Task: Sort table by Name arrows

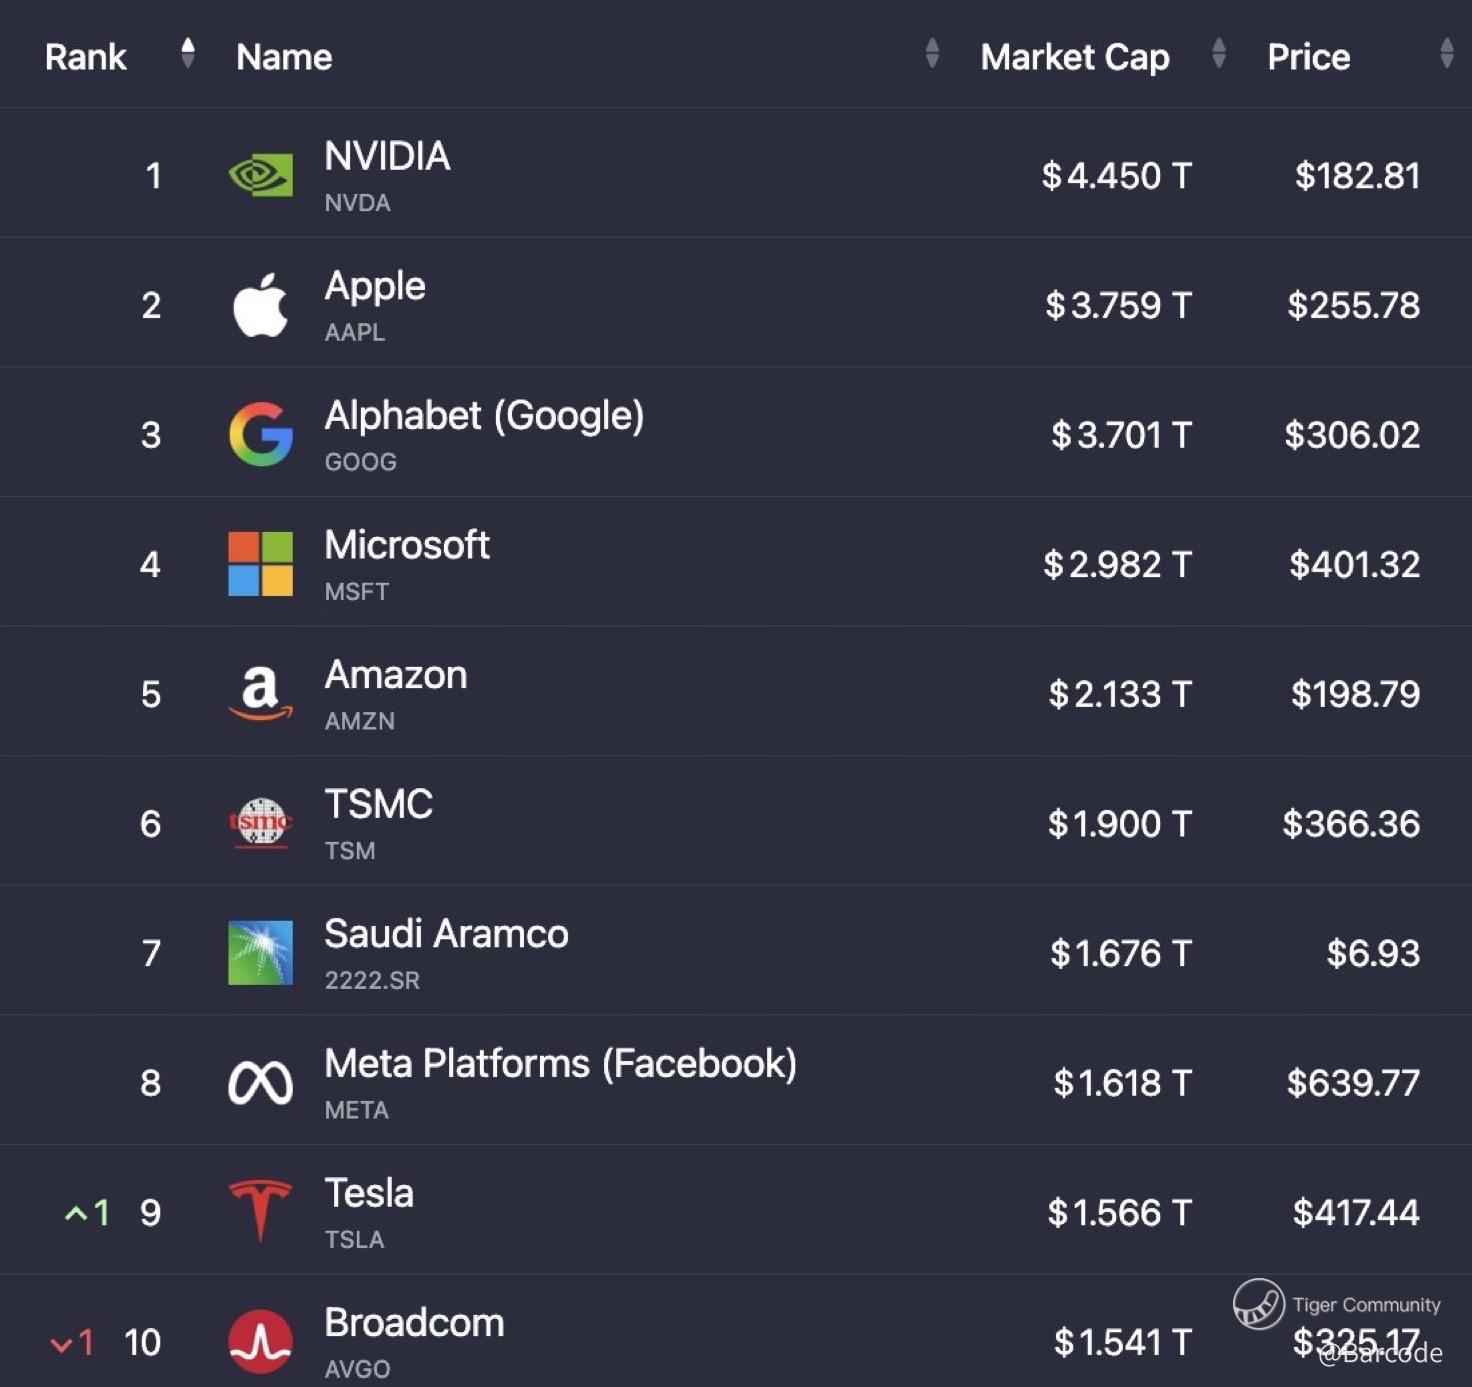Action: (x=932, y=53)
